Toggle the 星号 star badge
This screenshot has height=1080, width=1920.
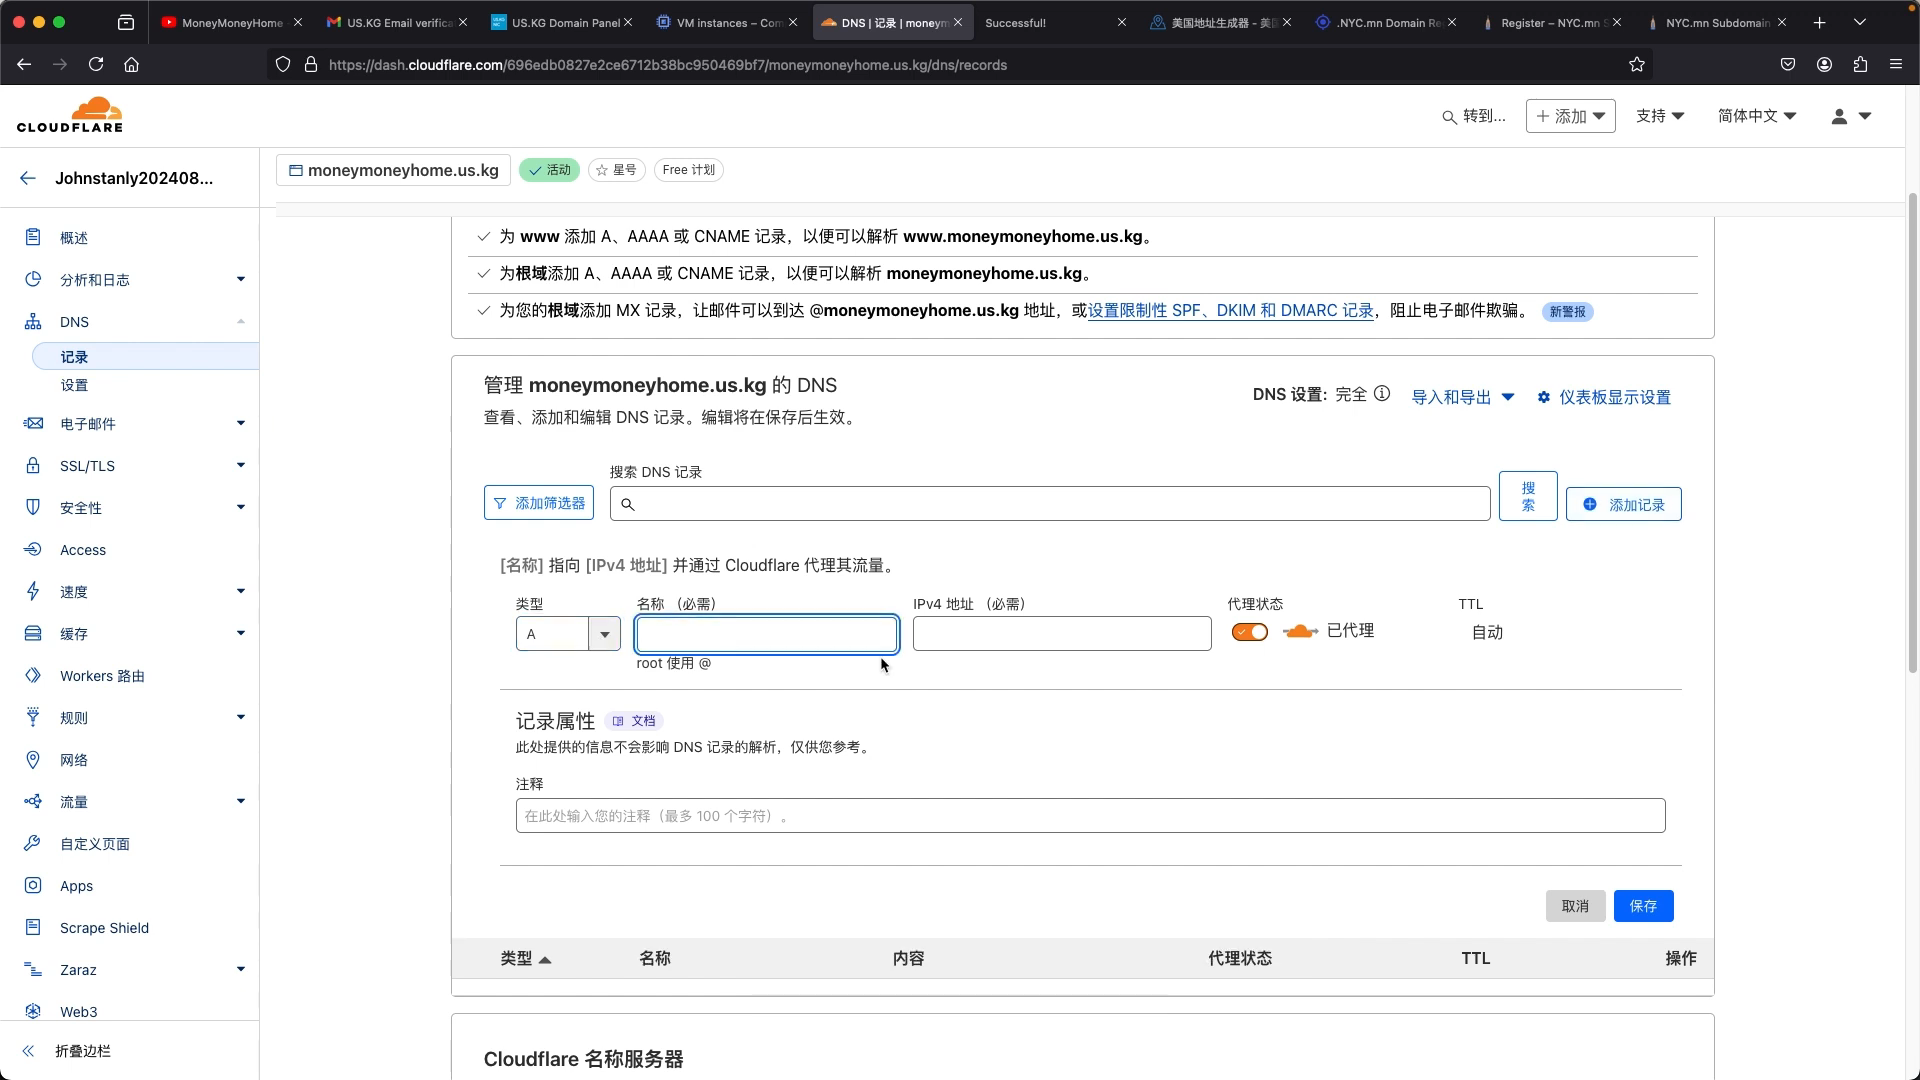[617, 170]
